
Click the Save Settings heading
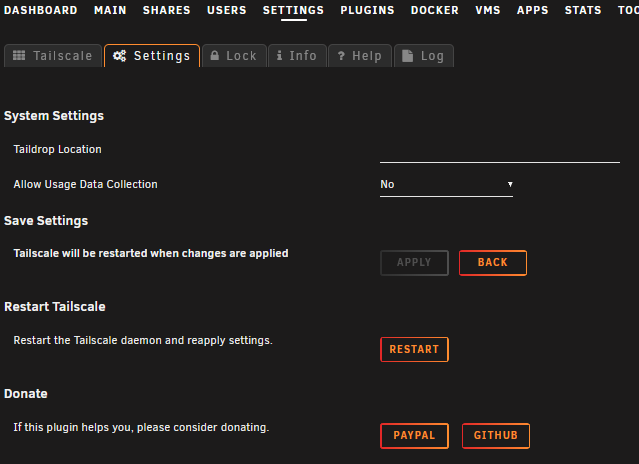46,221
